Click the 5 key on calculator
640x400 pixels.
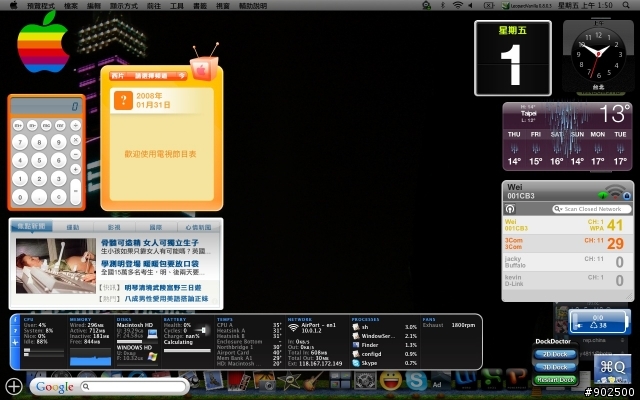39,160
